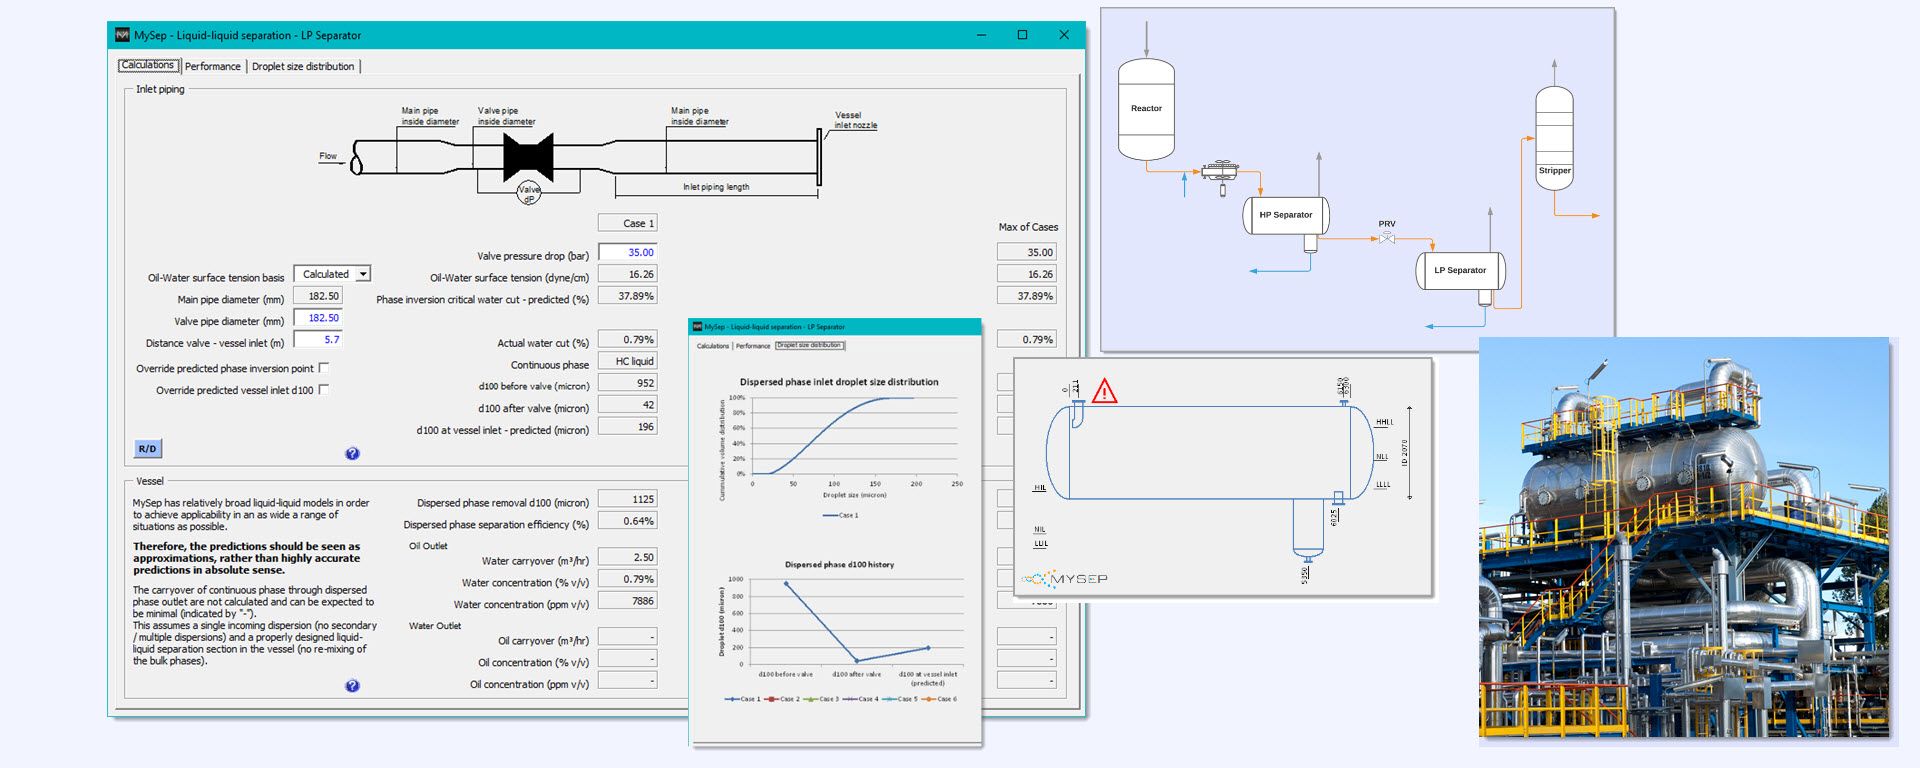Enable Override predicted vessel inlet d100

point(323,390)
